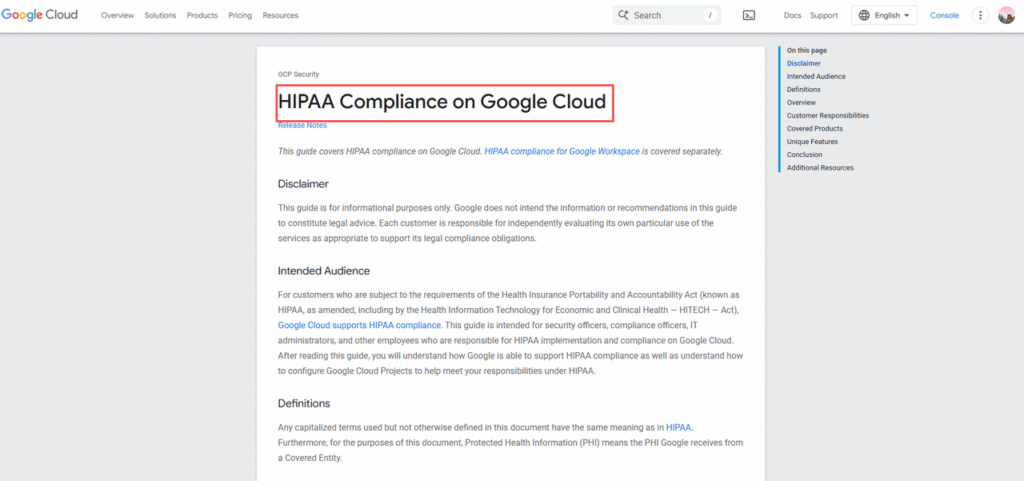
Task: Follow HIPAA compliance for Google Workspace link
Action: click(561, 151)
